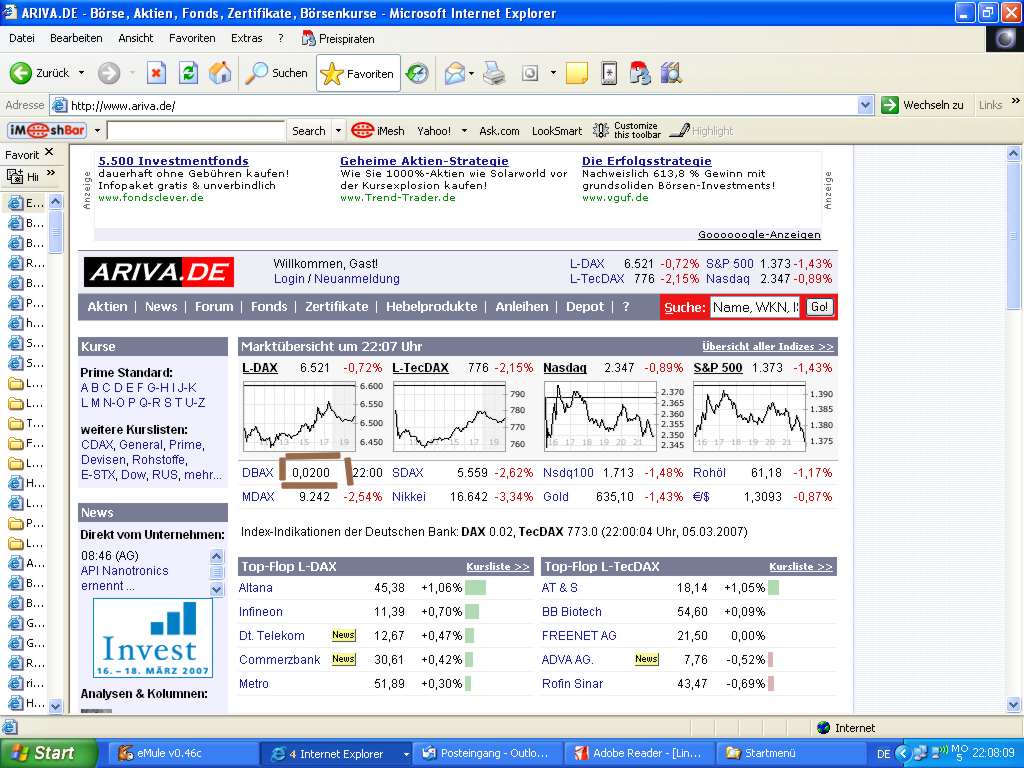
Task: Click the Infineon stock link
Action: pos(261,612)
